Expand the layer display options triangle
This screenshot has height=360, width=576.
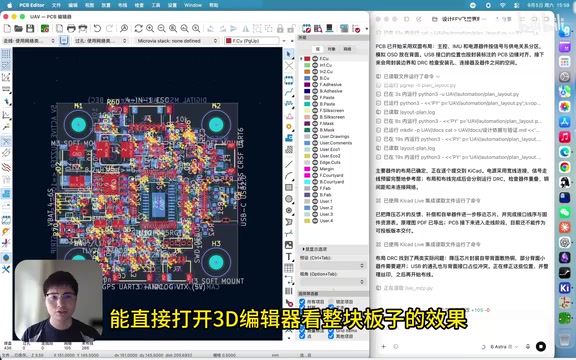click(x=303, y=249)
